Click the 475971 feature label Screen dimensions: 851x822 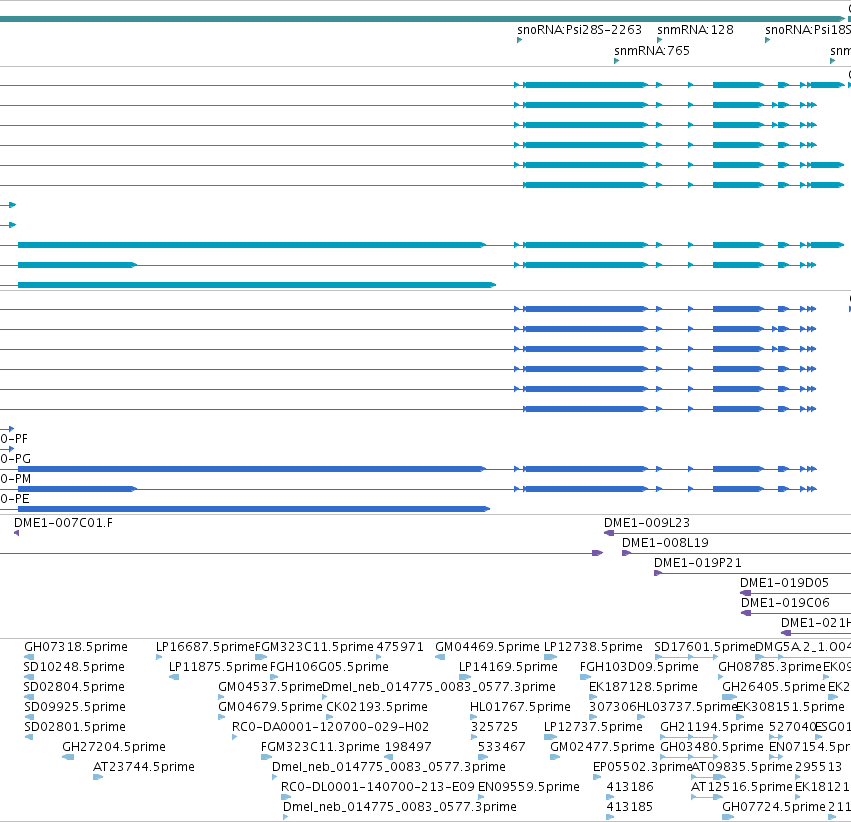point(400,647)
